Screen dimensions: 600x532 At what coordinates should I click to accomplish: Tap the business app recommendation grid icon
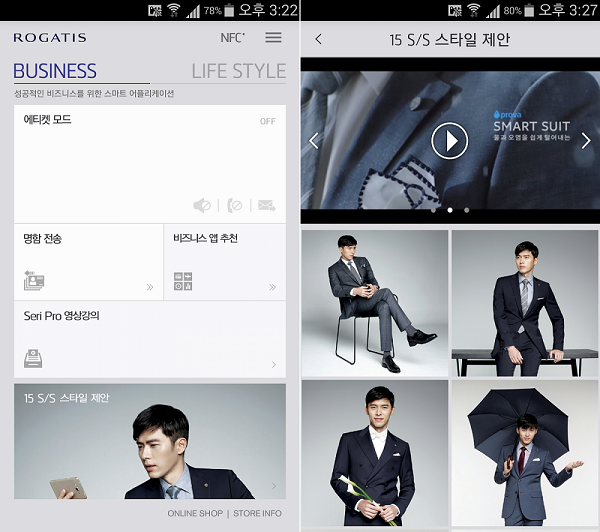[x=183, y=281]
